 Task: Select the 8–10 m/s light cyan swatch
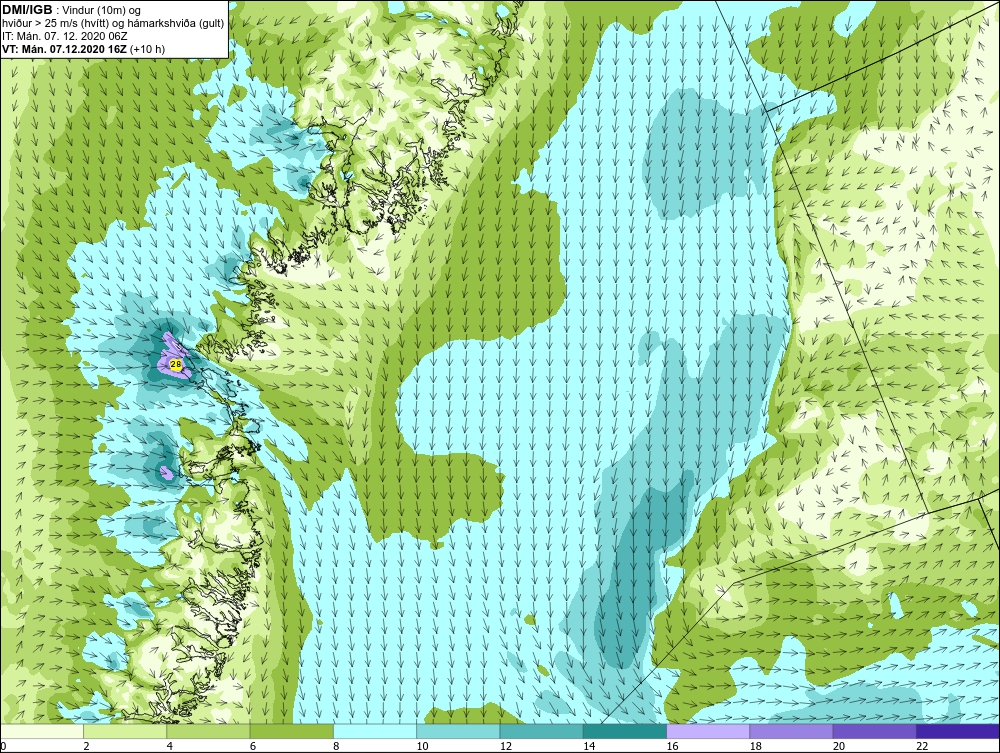point(375,731)
